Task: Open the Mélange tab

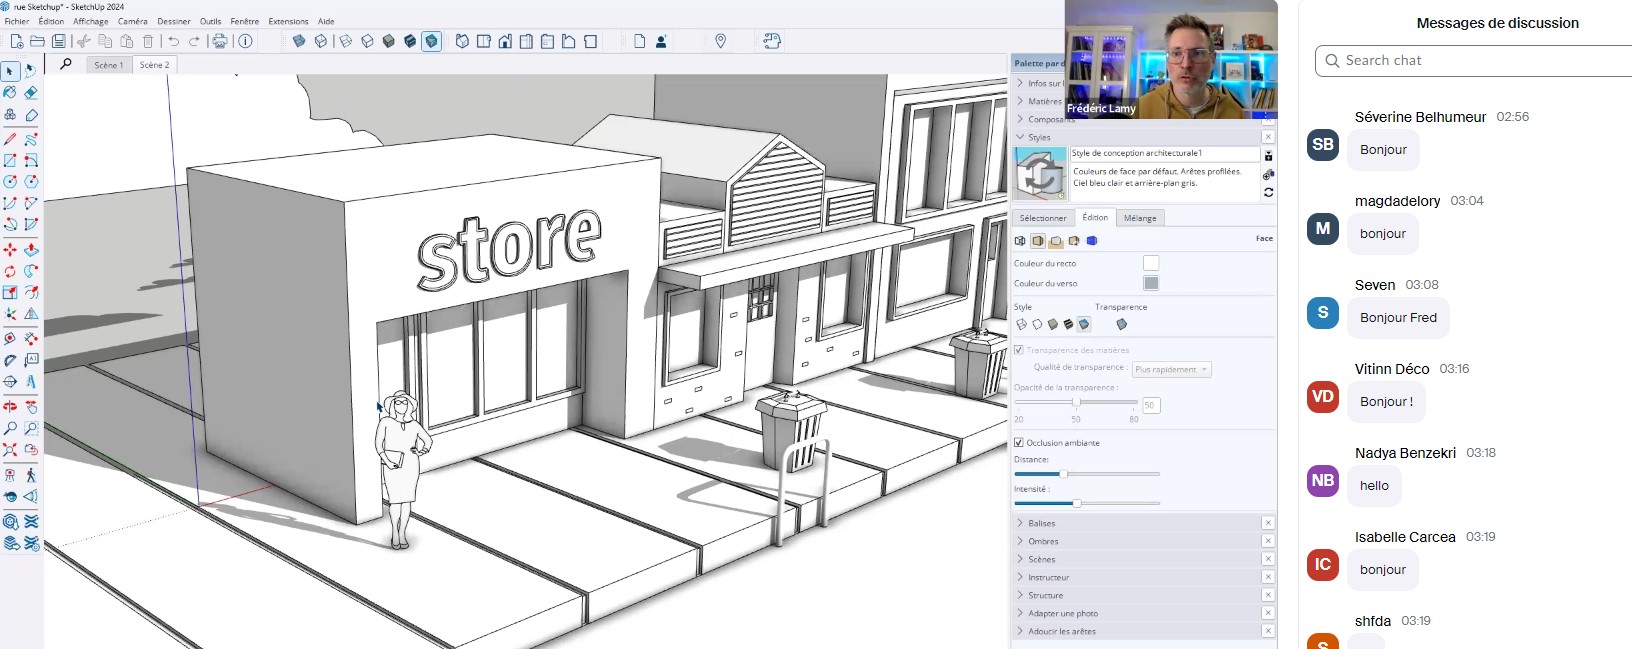Action: 1140,218
